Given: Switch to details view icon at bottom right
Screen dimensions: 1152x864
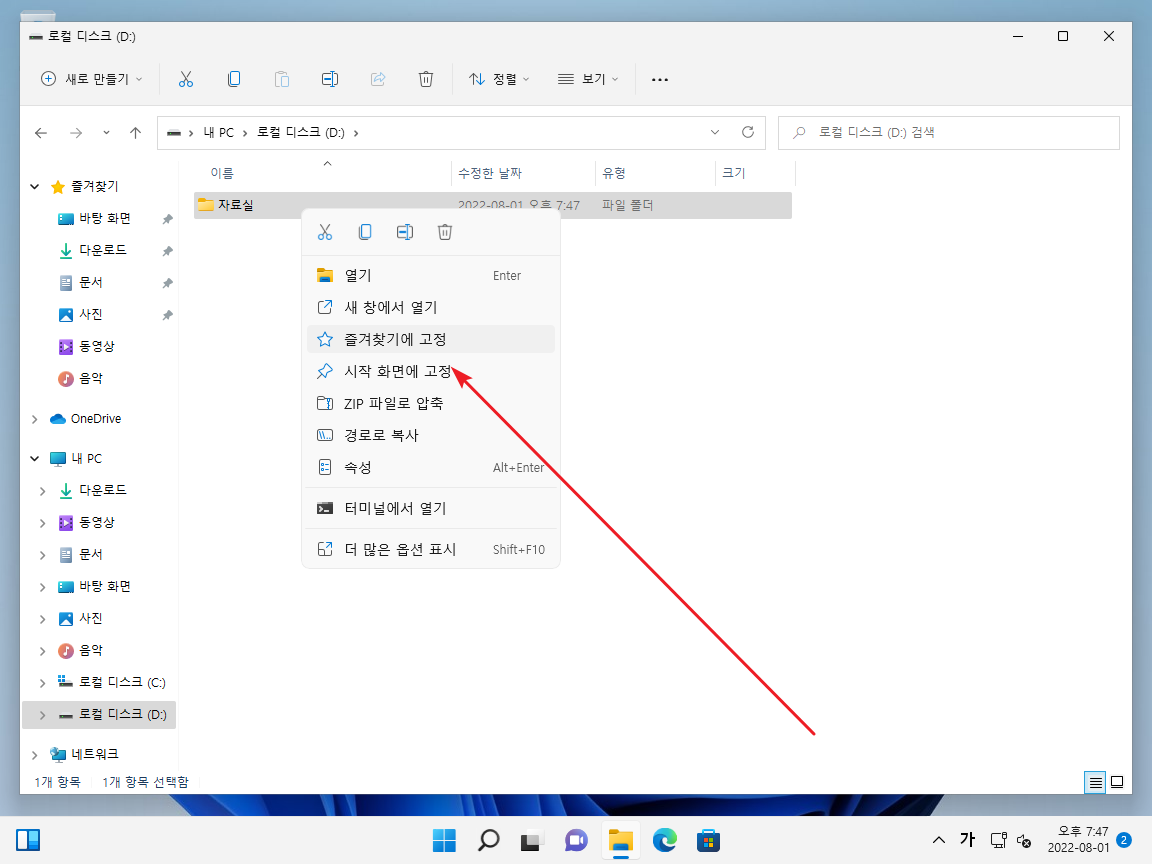Looking at the screenshot, I should click(1095, 782).
